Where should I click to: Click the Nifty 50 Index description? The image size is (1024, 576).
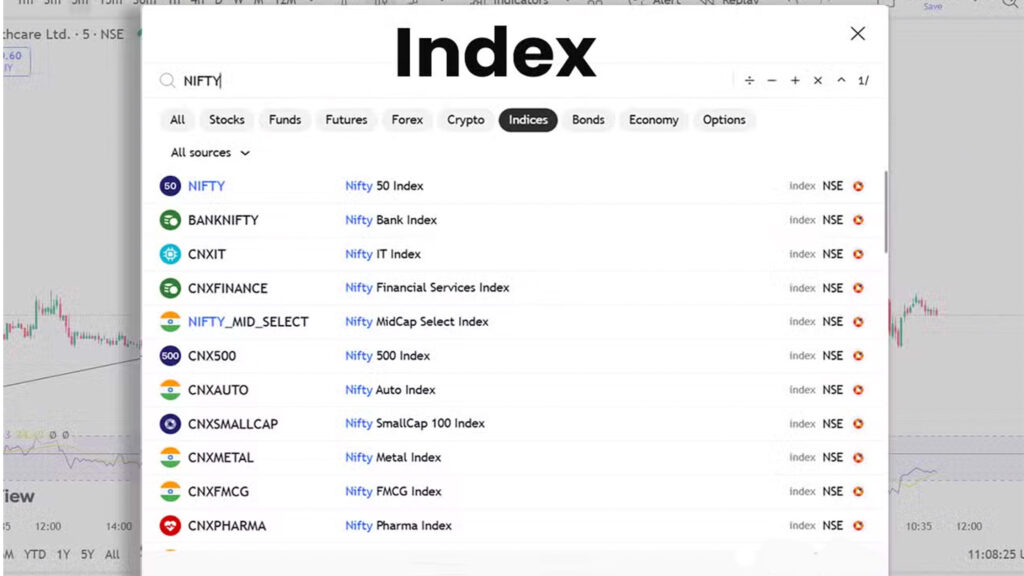(x=384, y=186)
